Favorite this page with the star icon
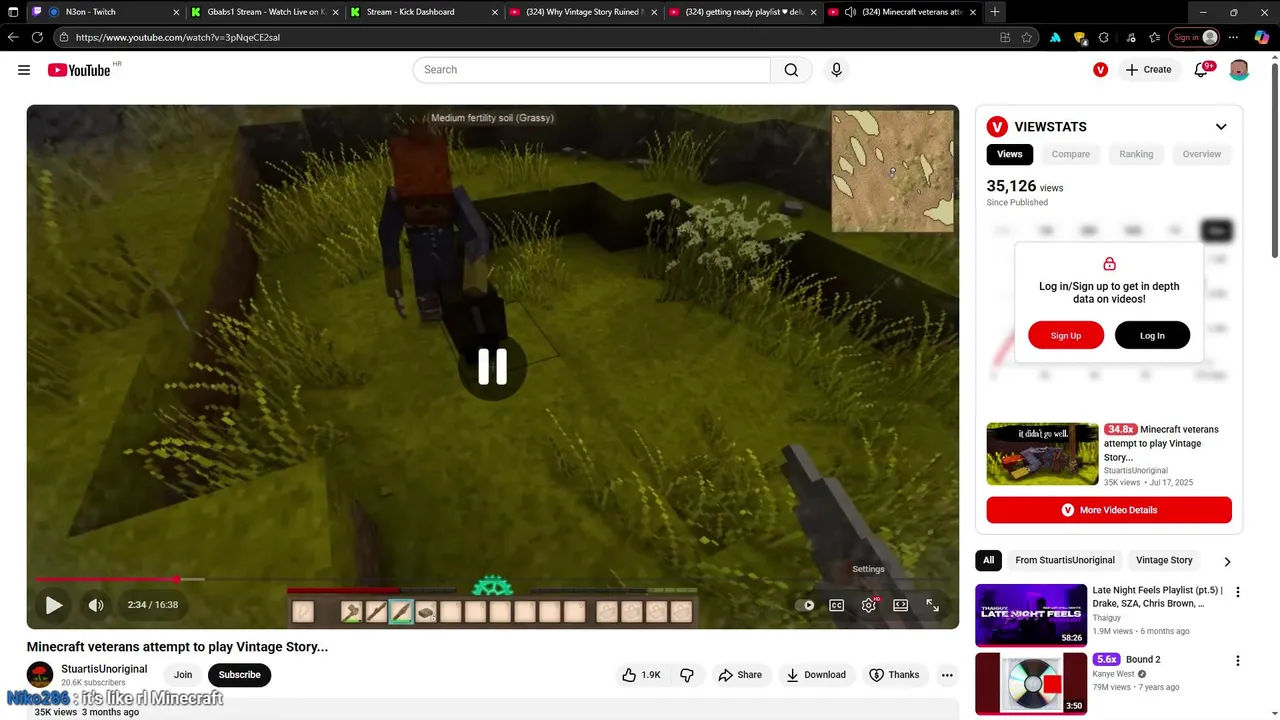Image resolution: width=1280 pixels, height=720 pixels. click(1026, 37)
